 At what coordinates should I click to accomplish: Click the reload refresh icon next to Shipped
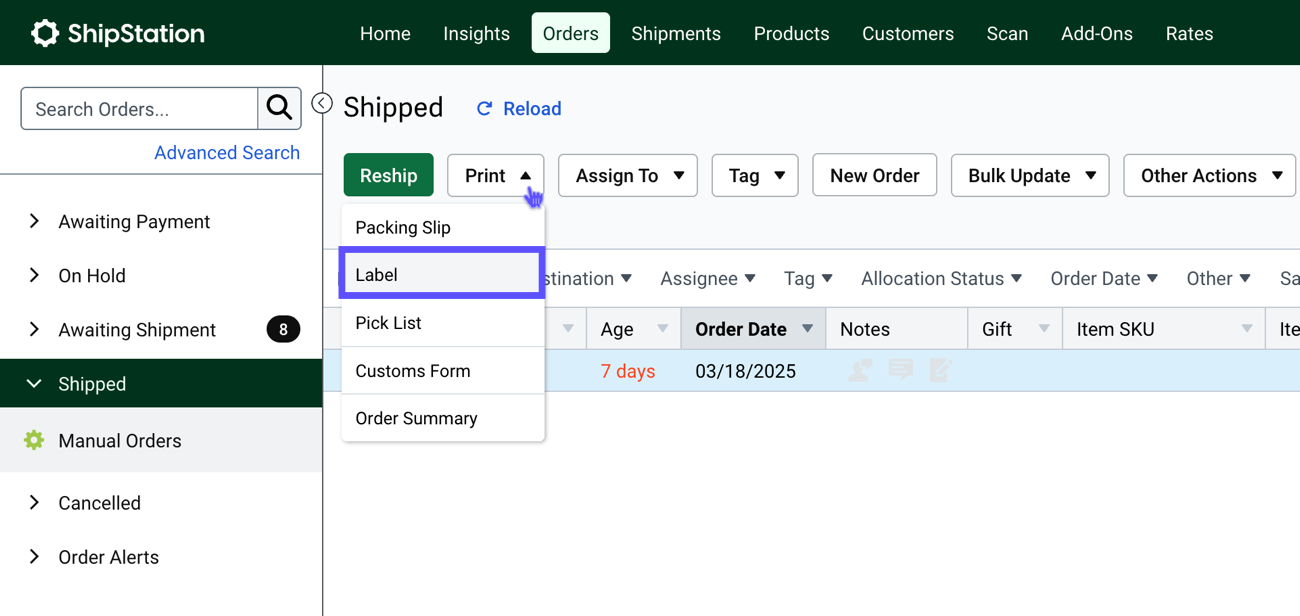[x=485, y=109]
